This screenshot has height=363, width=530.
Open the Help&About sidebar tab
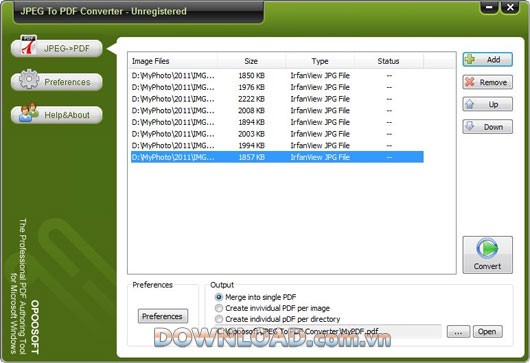tap(57, 115)
